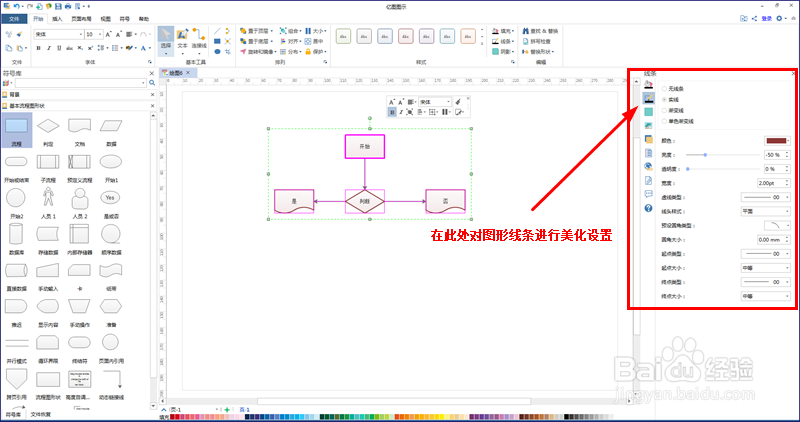
Task: Click the Bold button in ribbon font group
Action: click(x=38, y=48)
